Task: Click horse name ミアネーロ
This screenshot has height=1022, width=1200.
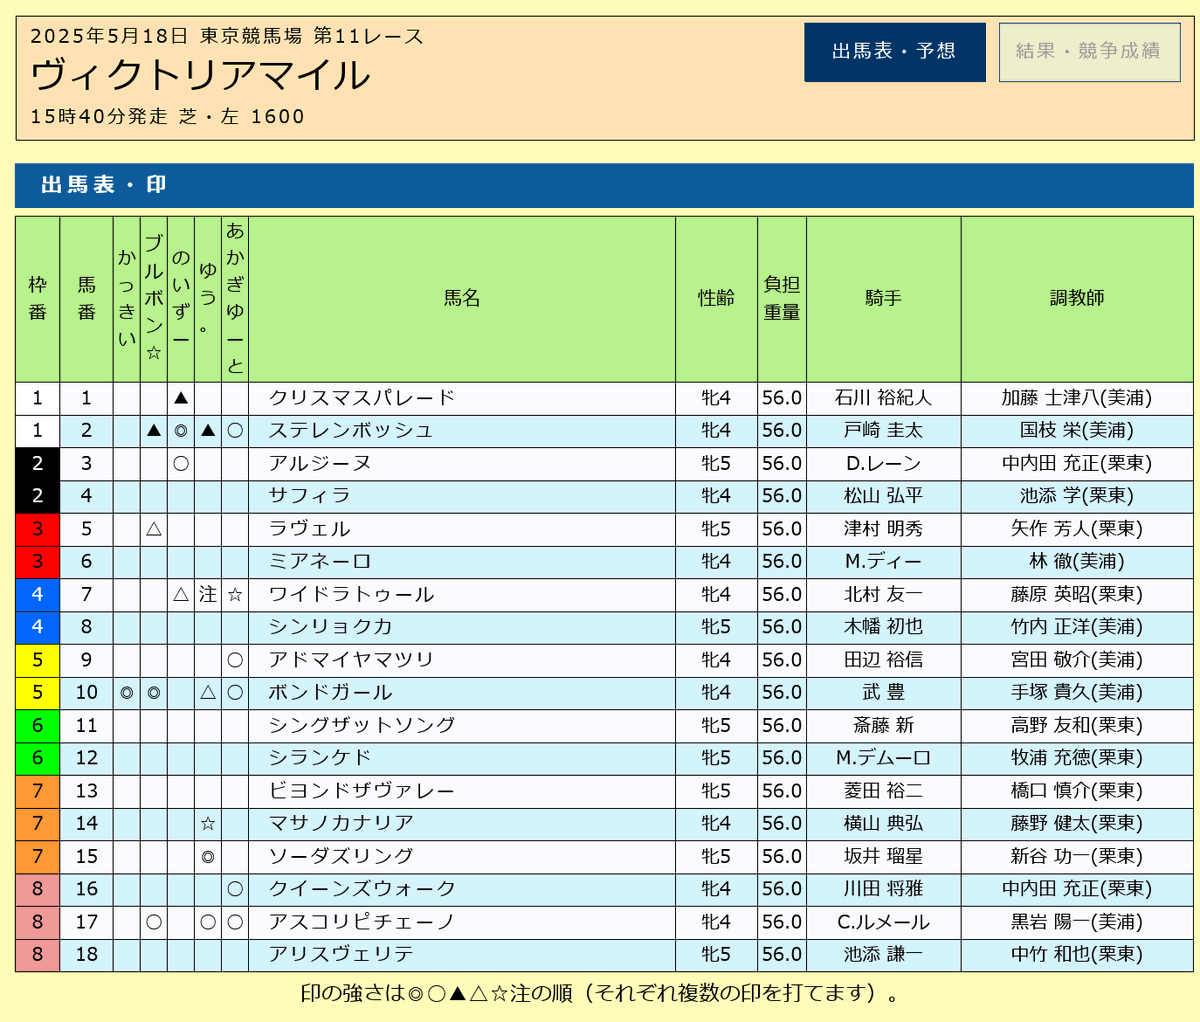Action: 320,562
